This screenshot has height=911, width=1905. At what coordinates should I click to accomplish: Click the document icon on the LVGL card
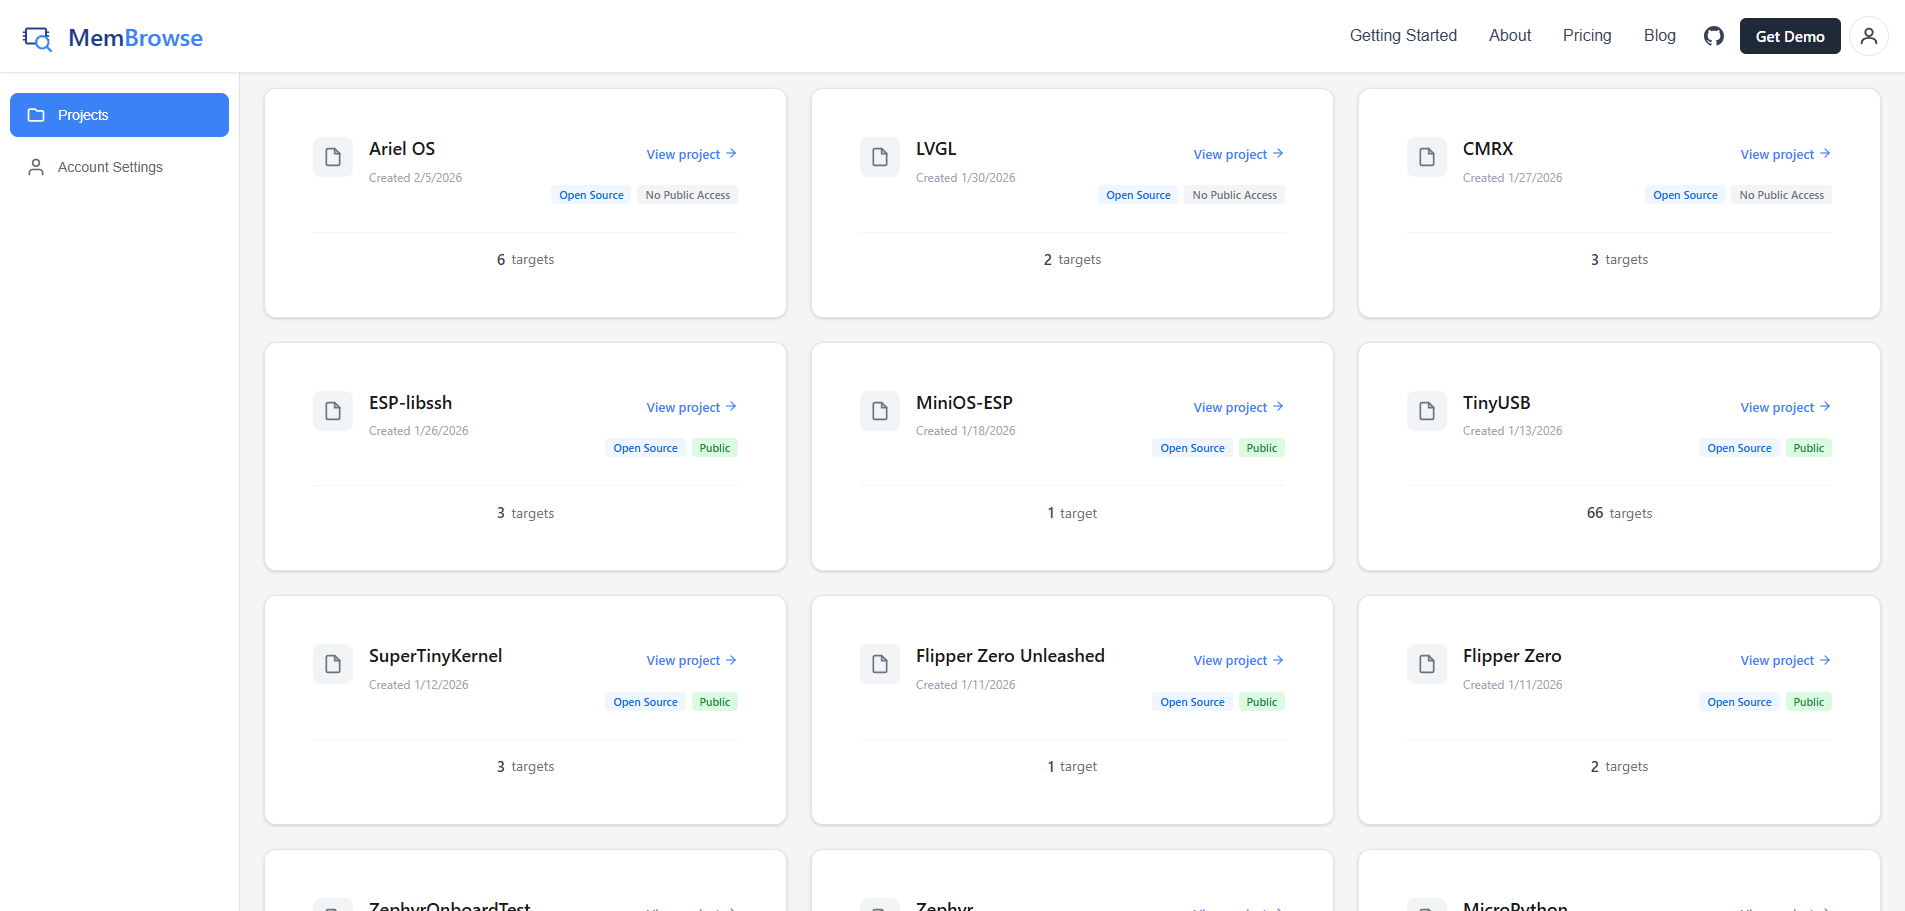pyautogui.click(x=880, y=157)
